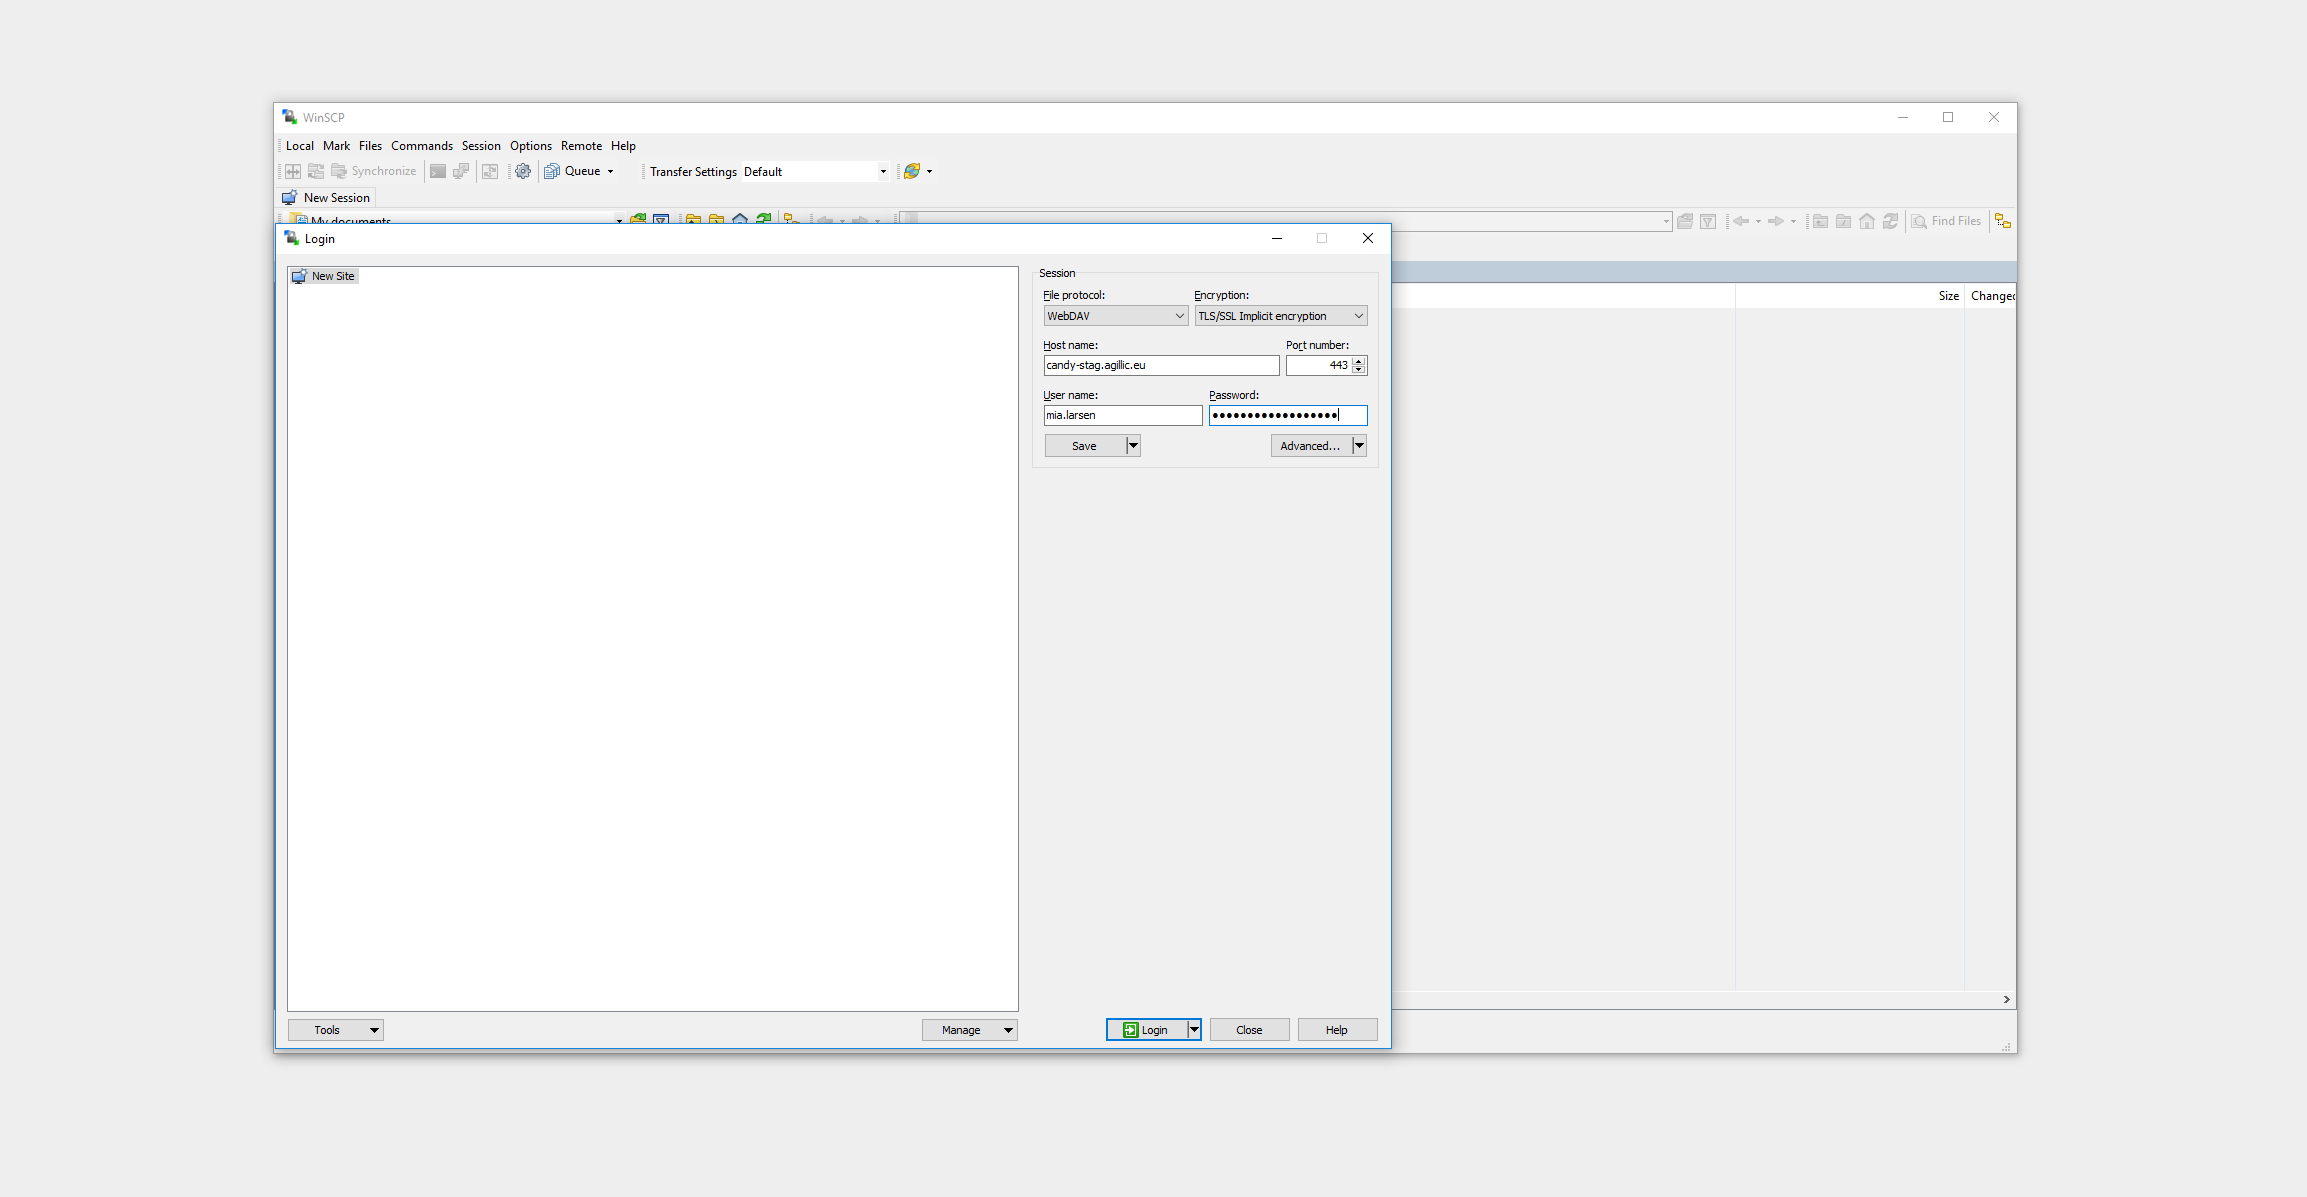Click the Open Terminal console icon
This screenshot has width=2307, height=1197.
(438, 171)
